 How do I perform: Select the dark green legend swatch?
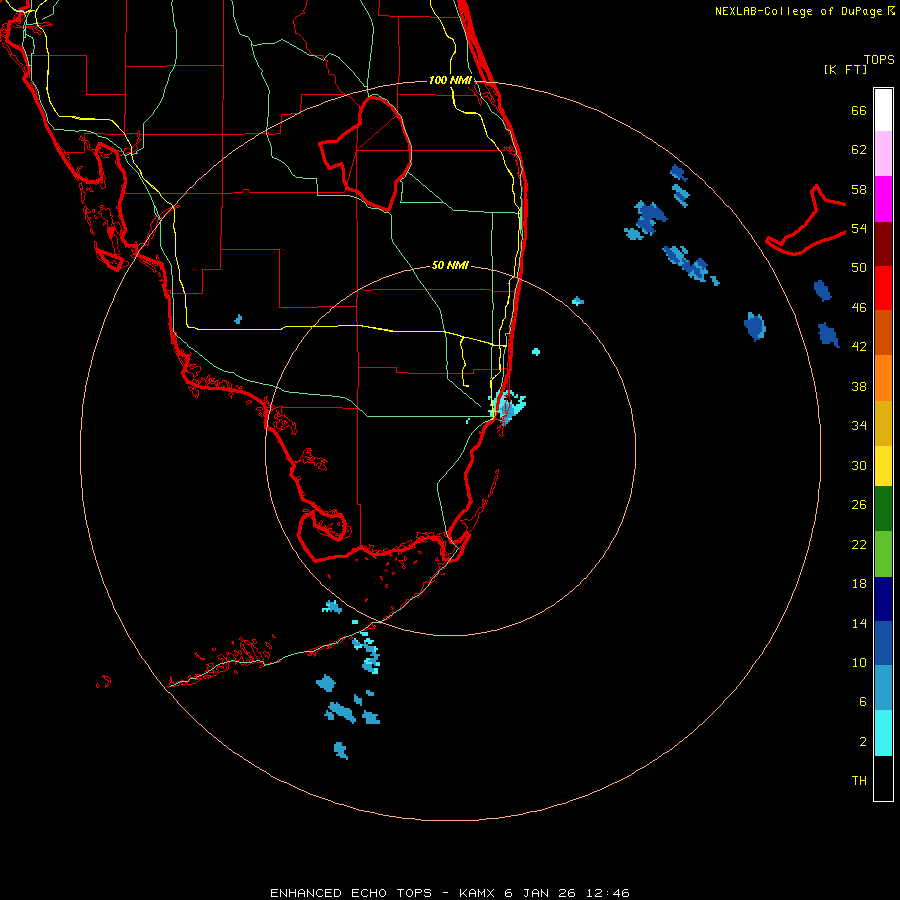pos(883,509)
